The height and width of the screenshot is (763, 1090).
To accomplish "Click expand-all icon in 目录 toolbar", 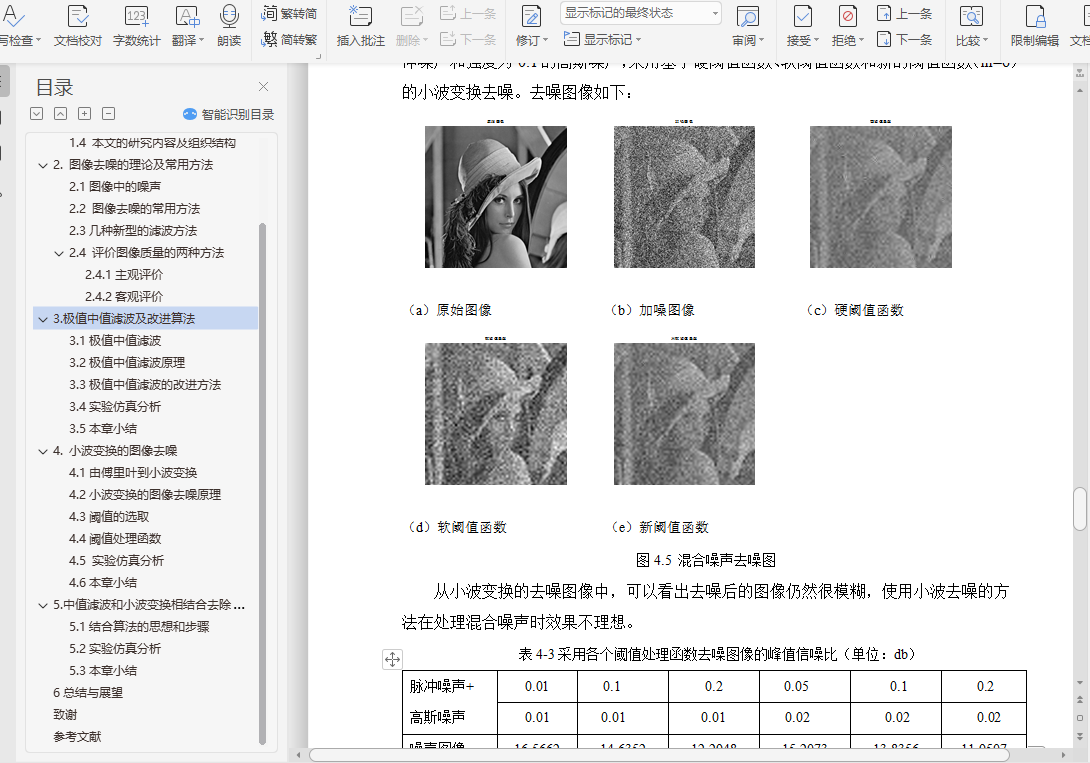I will 37,113.
